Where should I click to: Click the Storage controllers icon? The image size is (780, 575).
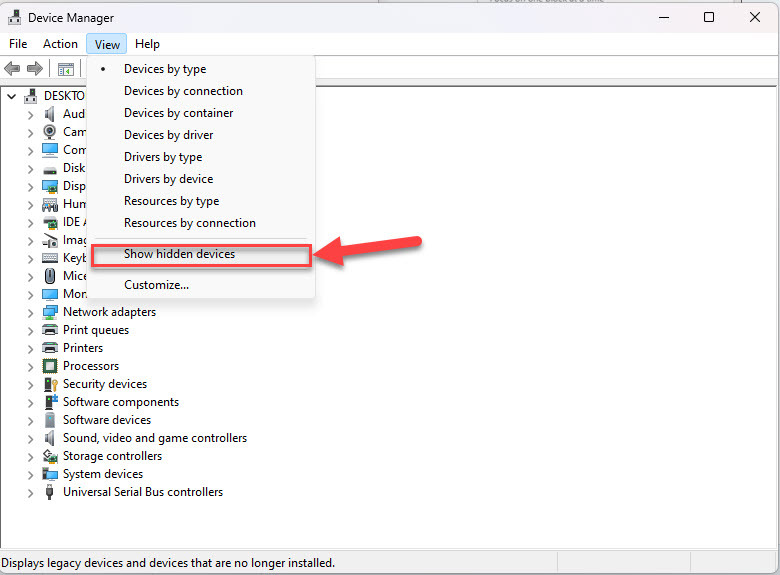point(50,456)
